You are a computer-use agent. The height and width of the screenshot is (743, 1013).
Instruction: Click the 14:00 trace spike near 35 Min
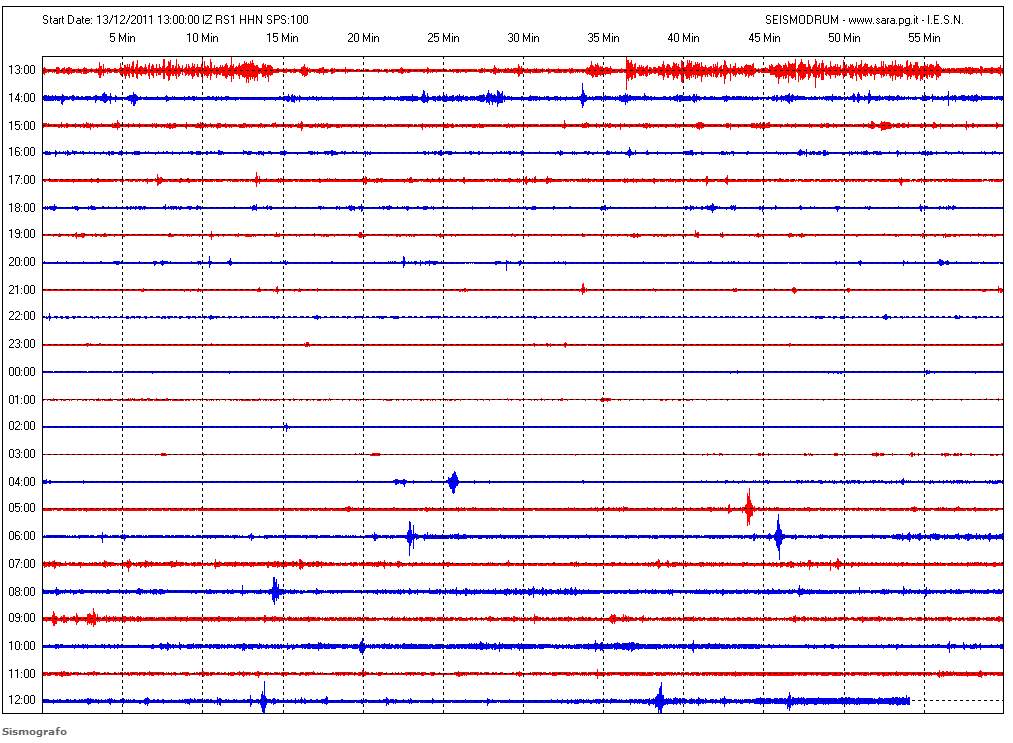point(583,97)
